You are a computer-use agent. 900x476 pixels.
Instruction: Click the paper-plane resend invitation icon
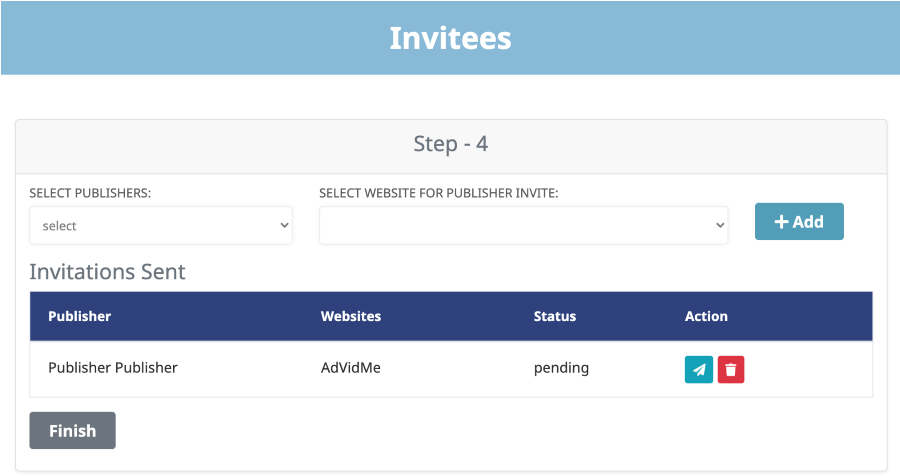(x=699, y=370)
